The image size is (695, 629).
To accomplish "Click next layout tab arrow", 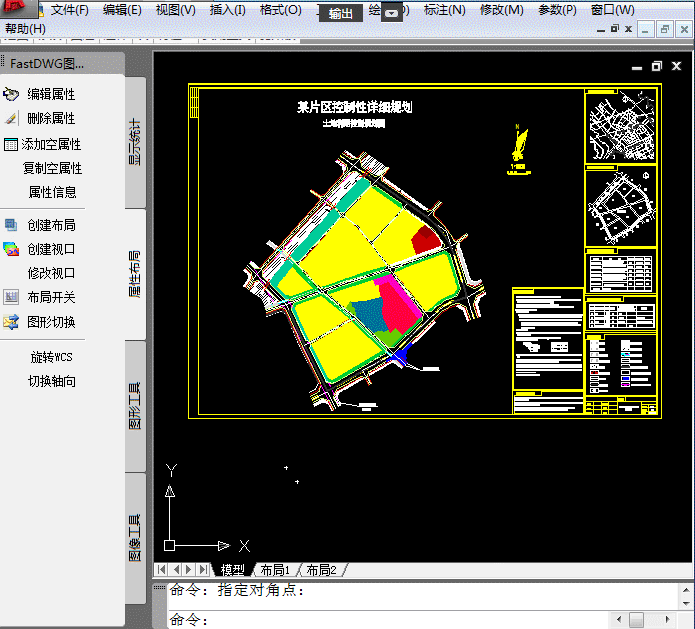I will click(189, 570).
